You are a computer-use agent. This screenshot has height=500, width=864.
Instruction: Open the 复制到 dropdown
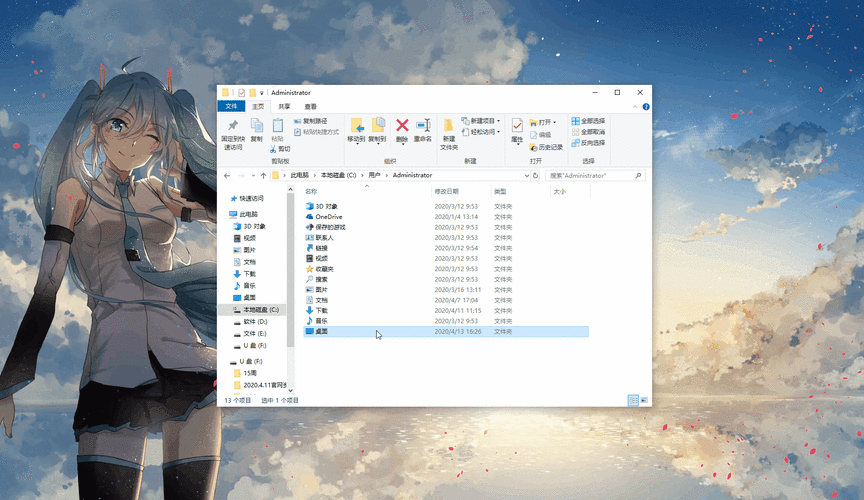377,142
